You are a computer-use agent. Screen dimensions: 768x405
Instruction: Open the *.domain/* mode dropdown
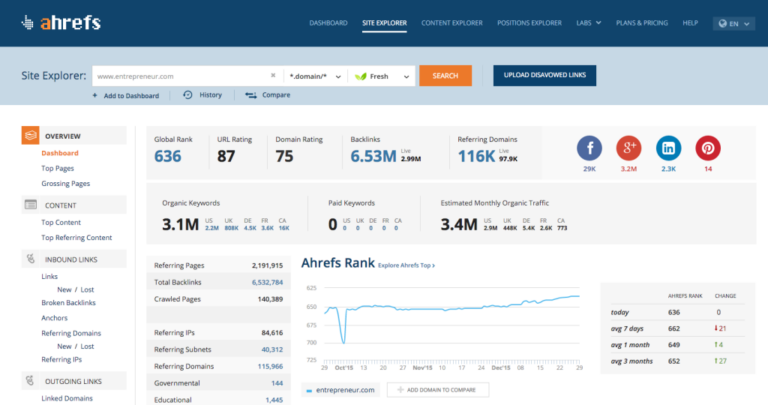315,76
